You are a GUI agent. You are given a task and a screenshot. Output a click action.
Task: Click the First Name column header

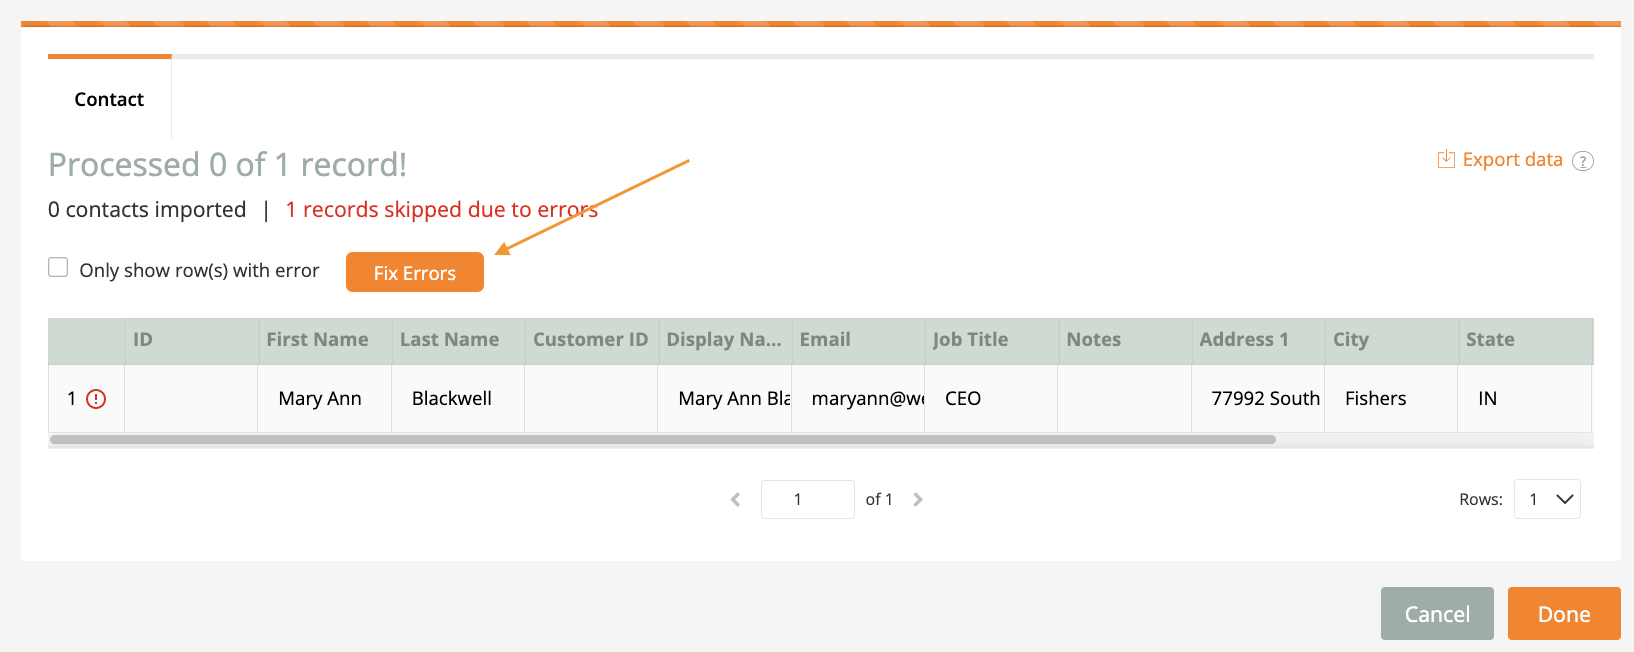[x=324, y=340]
